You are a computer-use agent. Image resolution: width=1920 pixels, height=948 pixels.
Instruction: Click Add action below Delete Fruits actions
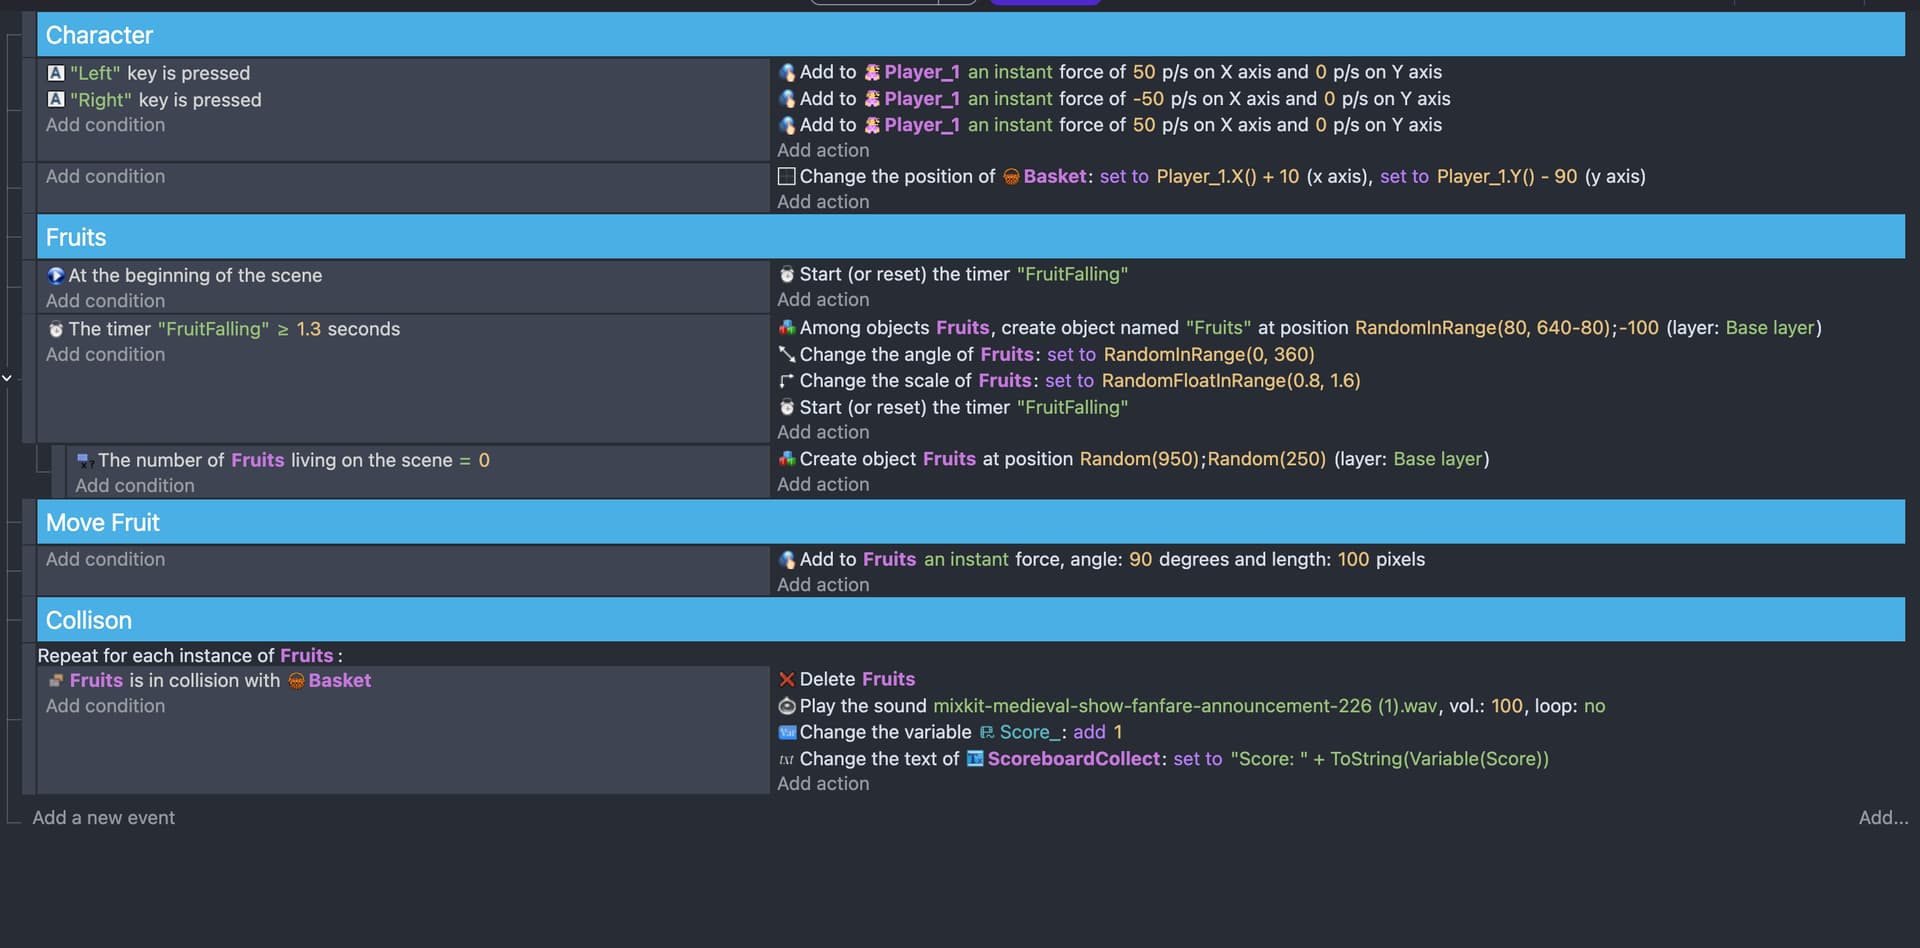(x=823, y=784)
